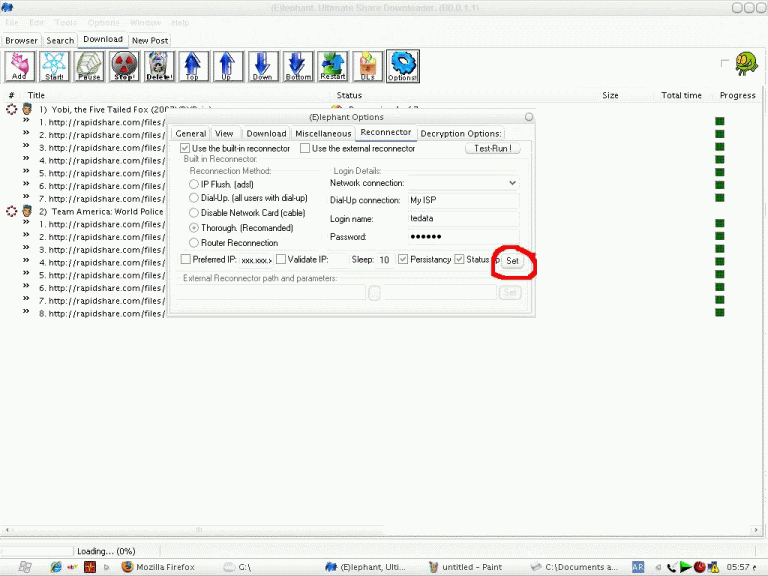Click the Delete toolbar icon
Image resolution: width=768 pixels, height=576 pixels.
point(159,66)
